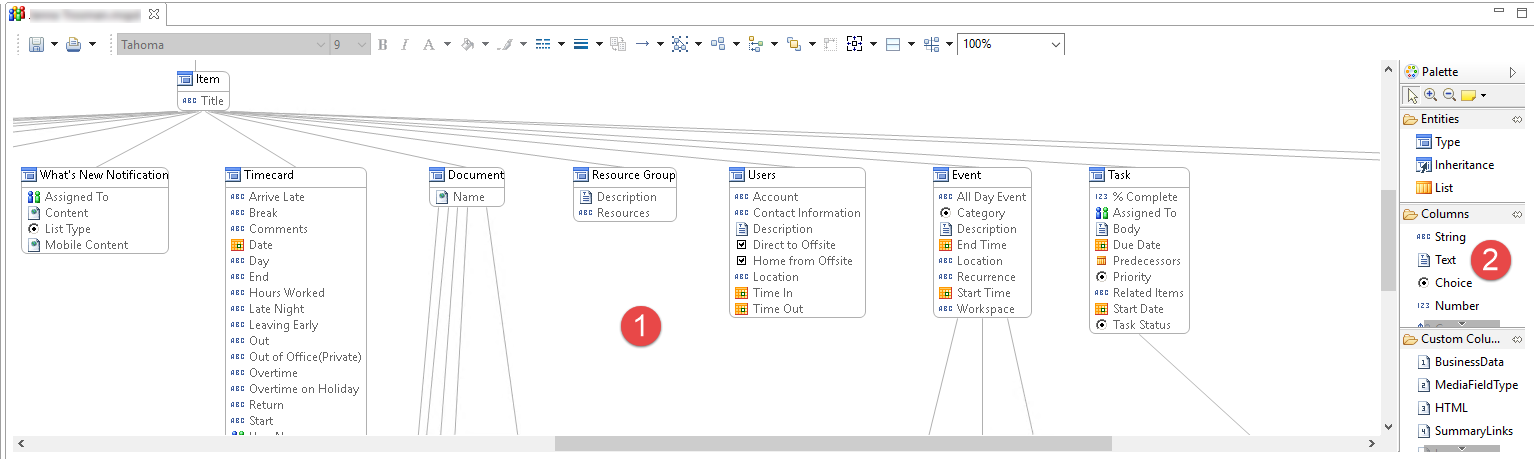Pick the Type entity tool

(x=1439, y=142)
